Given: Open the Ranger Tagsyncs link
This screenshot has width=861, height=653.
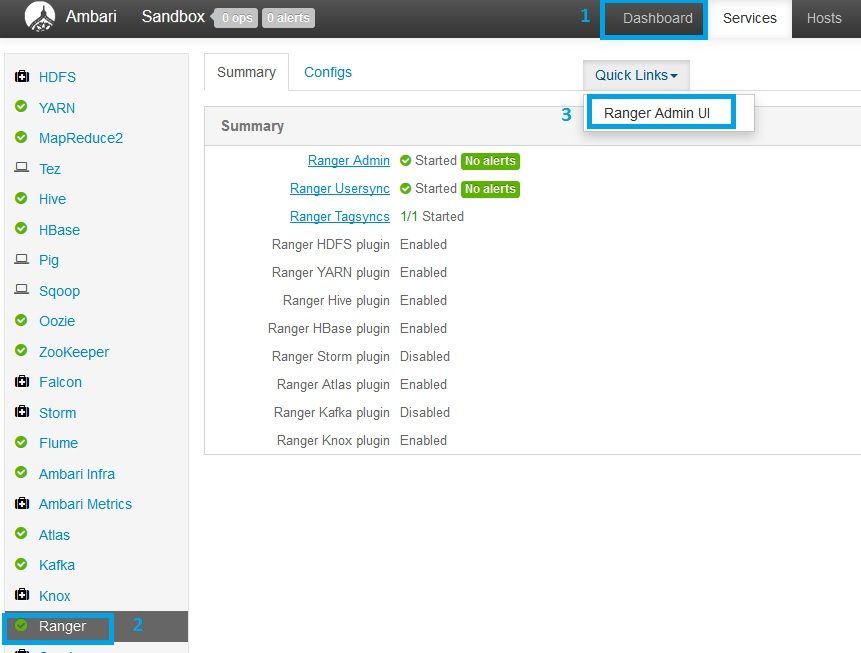Looking at the screenshot, I should pos(340,216).
